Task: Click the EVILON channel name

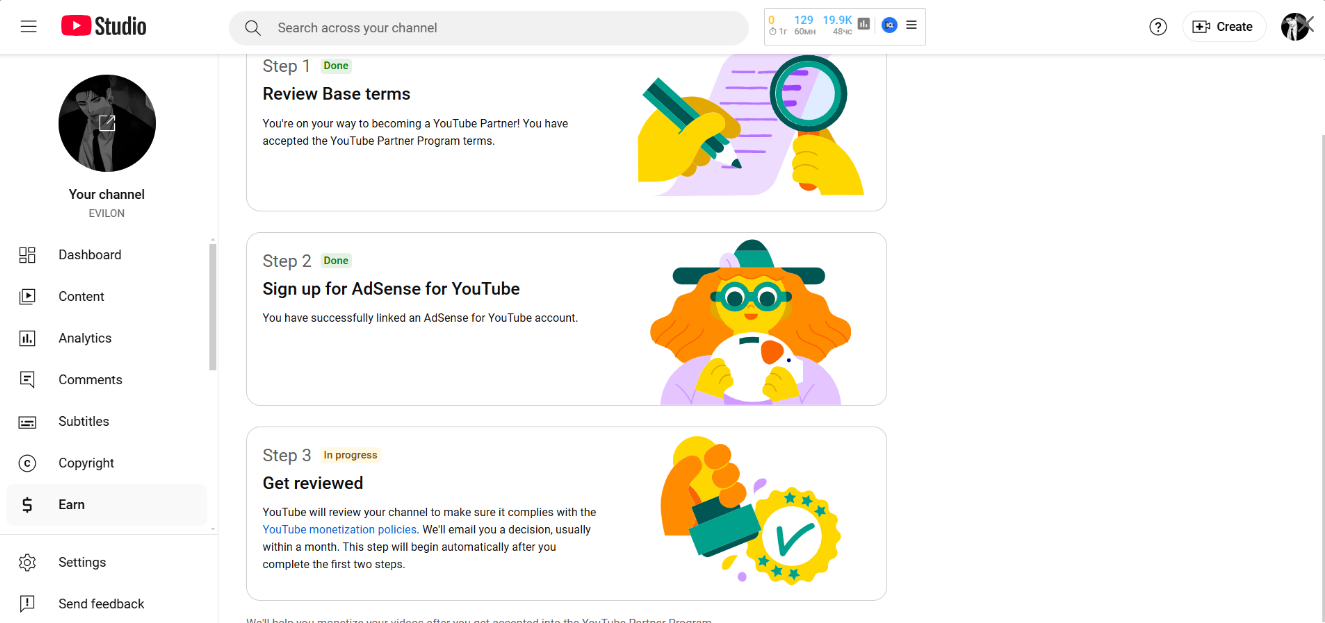Action: click(107, 214)
